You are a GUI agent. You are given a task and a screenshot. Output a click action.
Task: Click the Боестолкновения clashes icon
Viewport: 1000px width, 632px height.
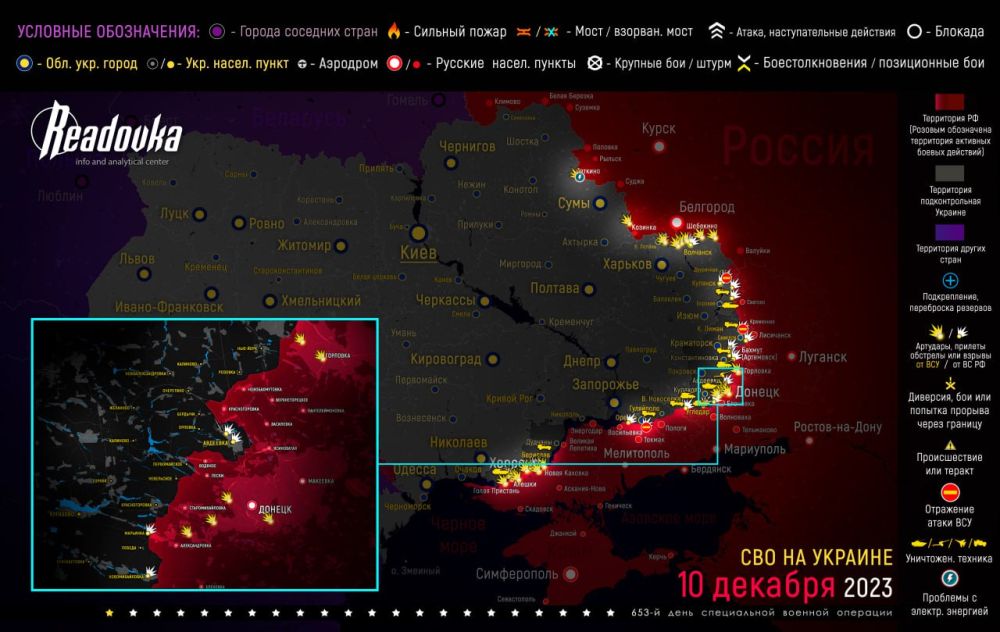pos(743,62)
